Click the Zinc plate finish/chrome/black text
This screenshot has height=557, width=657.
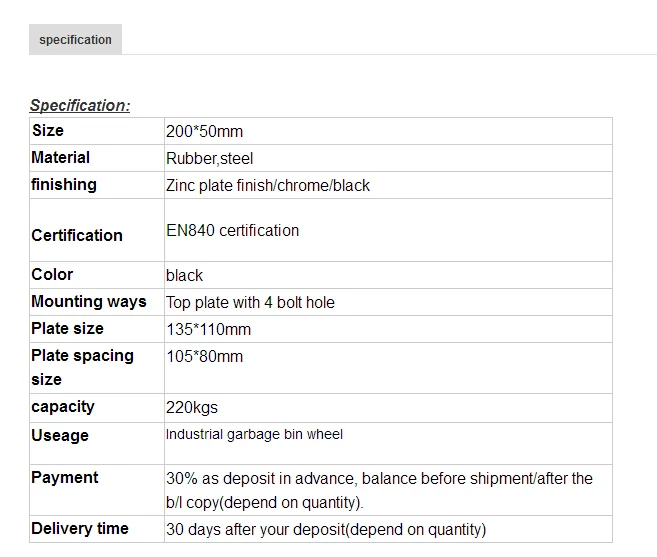coord(268,186)
